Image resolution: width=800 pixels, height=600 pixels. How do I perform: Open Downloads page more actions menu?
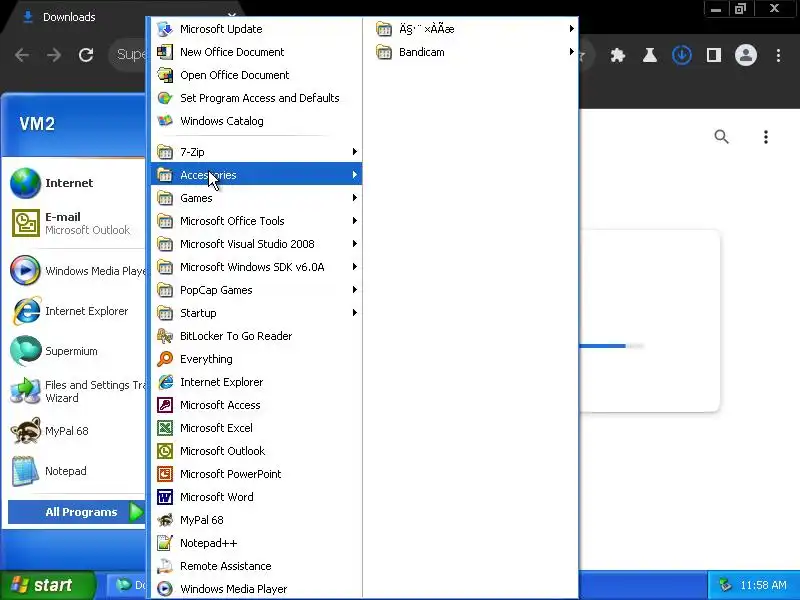point(766,137)
